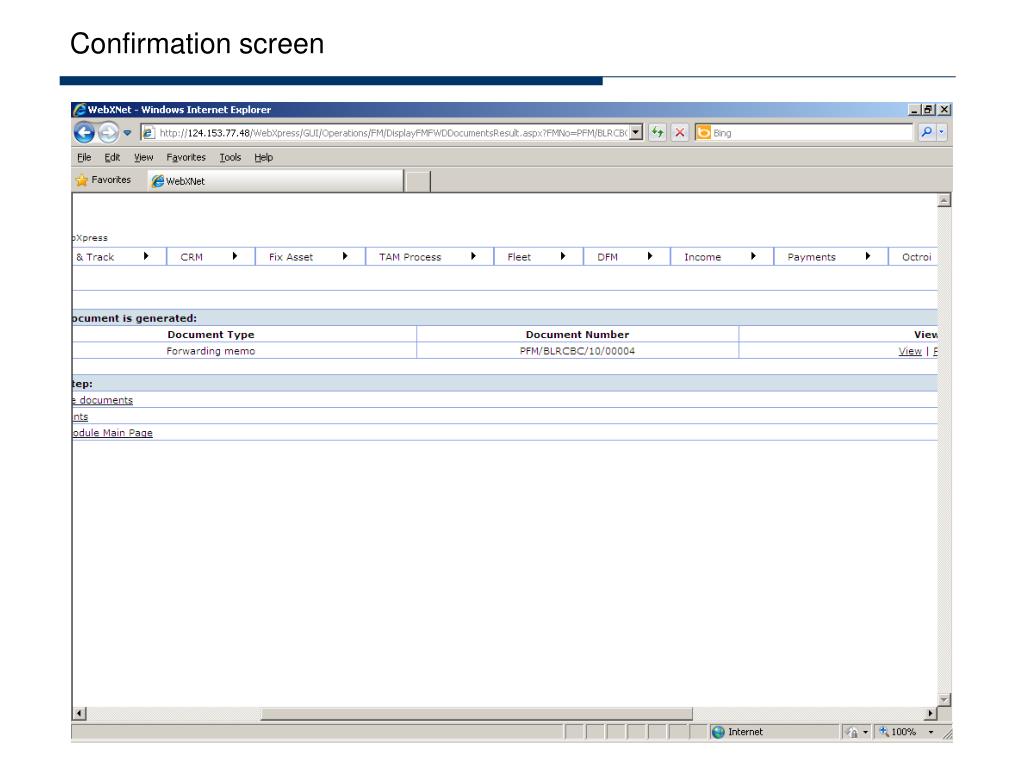Open the Favorites menu
The image size is (1024, 768).
pos(186,157)
